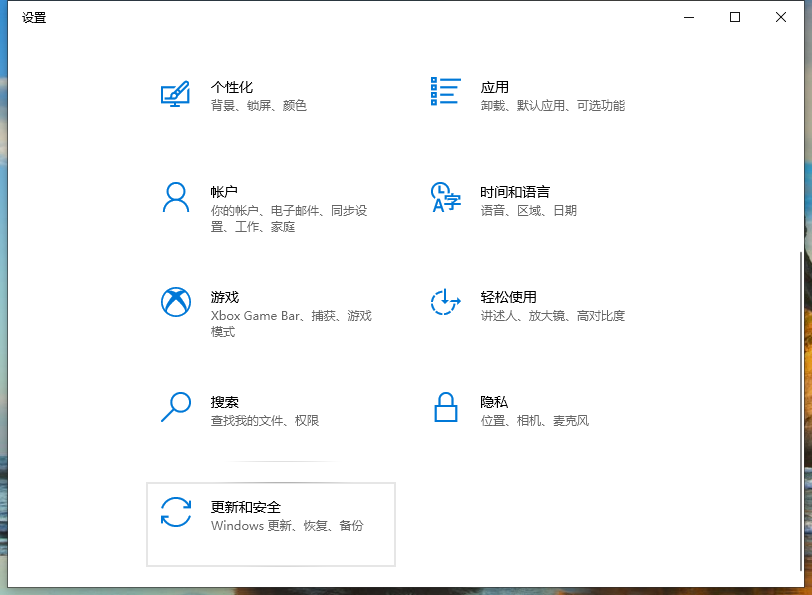Open the 时间和语言 title text
Screen dimensions: 812x595
coord(515,192)
